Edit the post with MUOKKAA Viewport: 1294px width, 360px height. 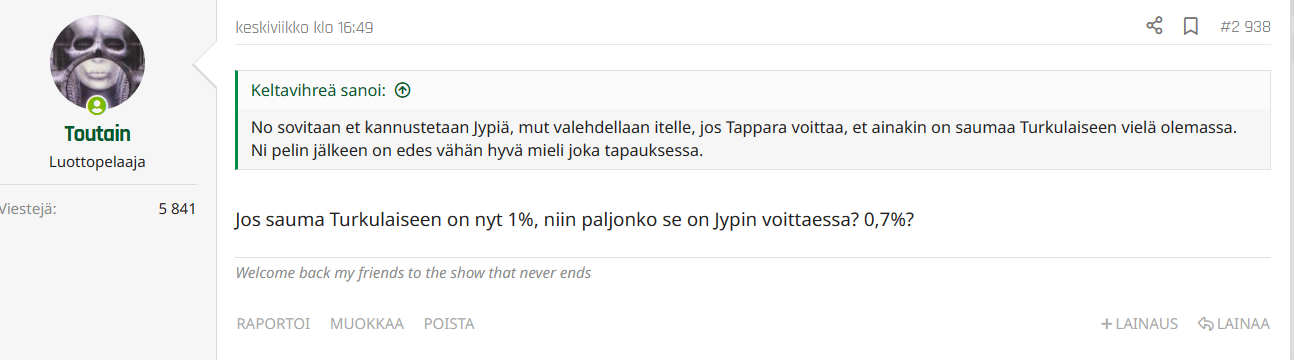click(x=367, y=324)
